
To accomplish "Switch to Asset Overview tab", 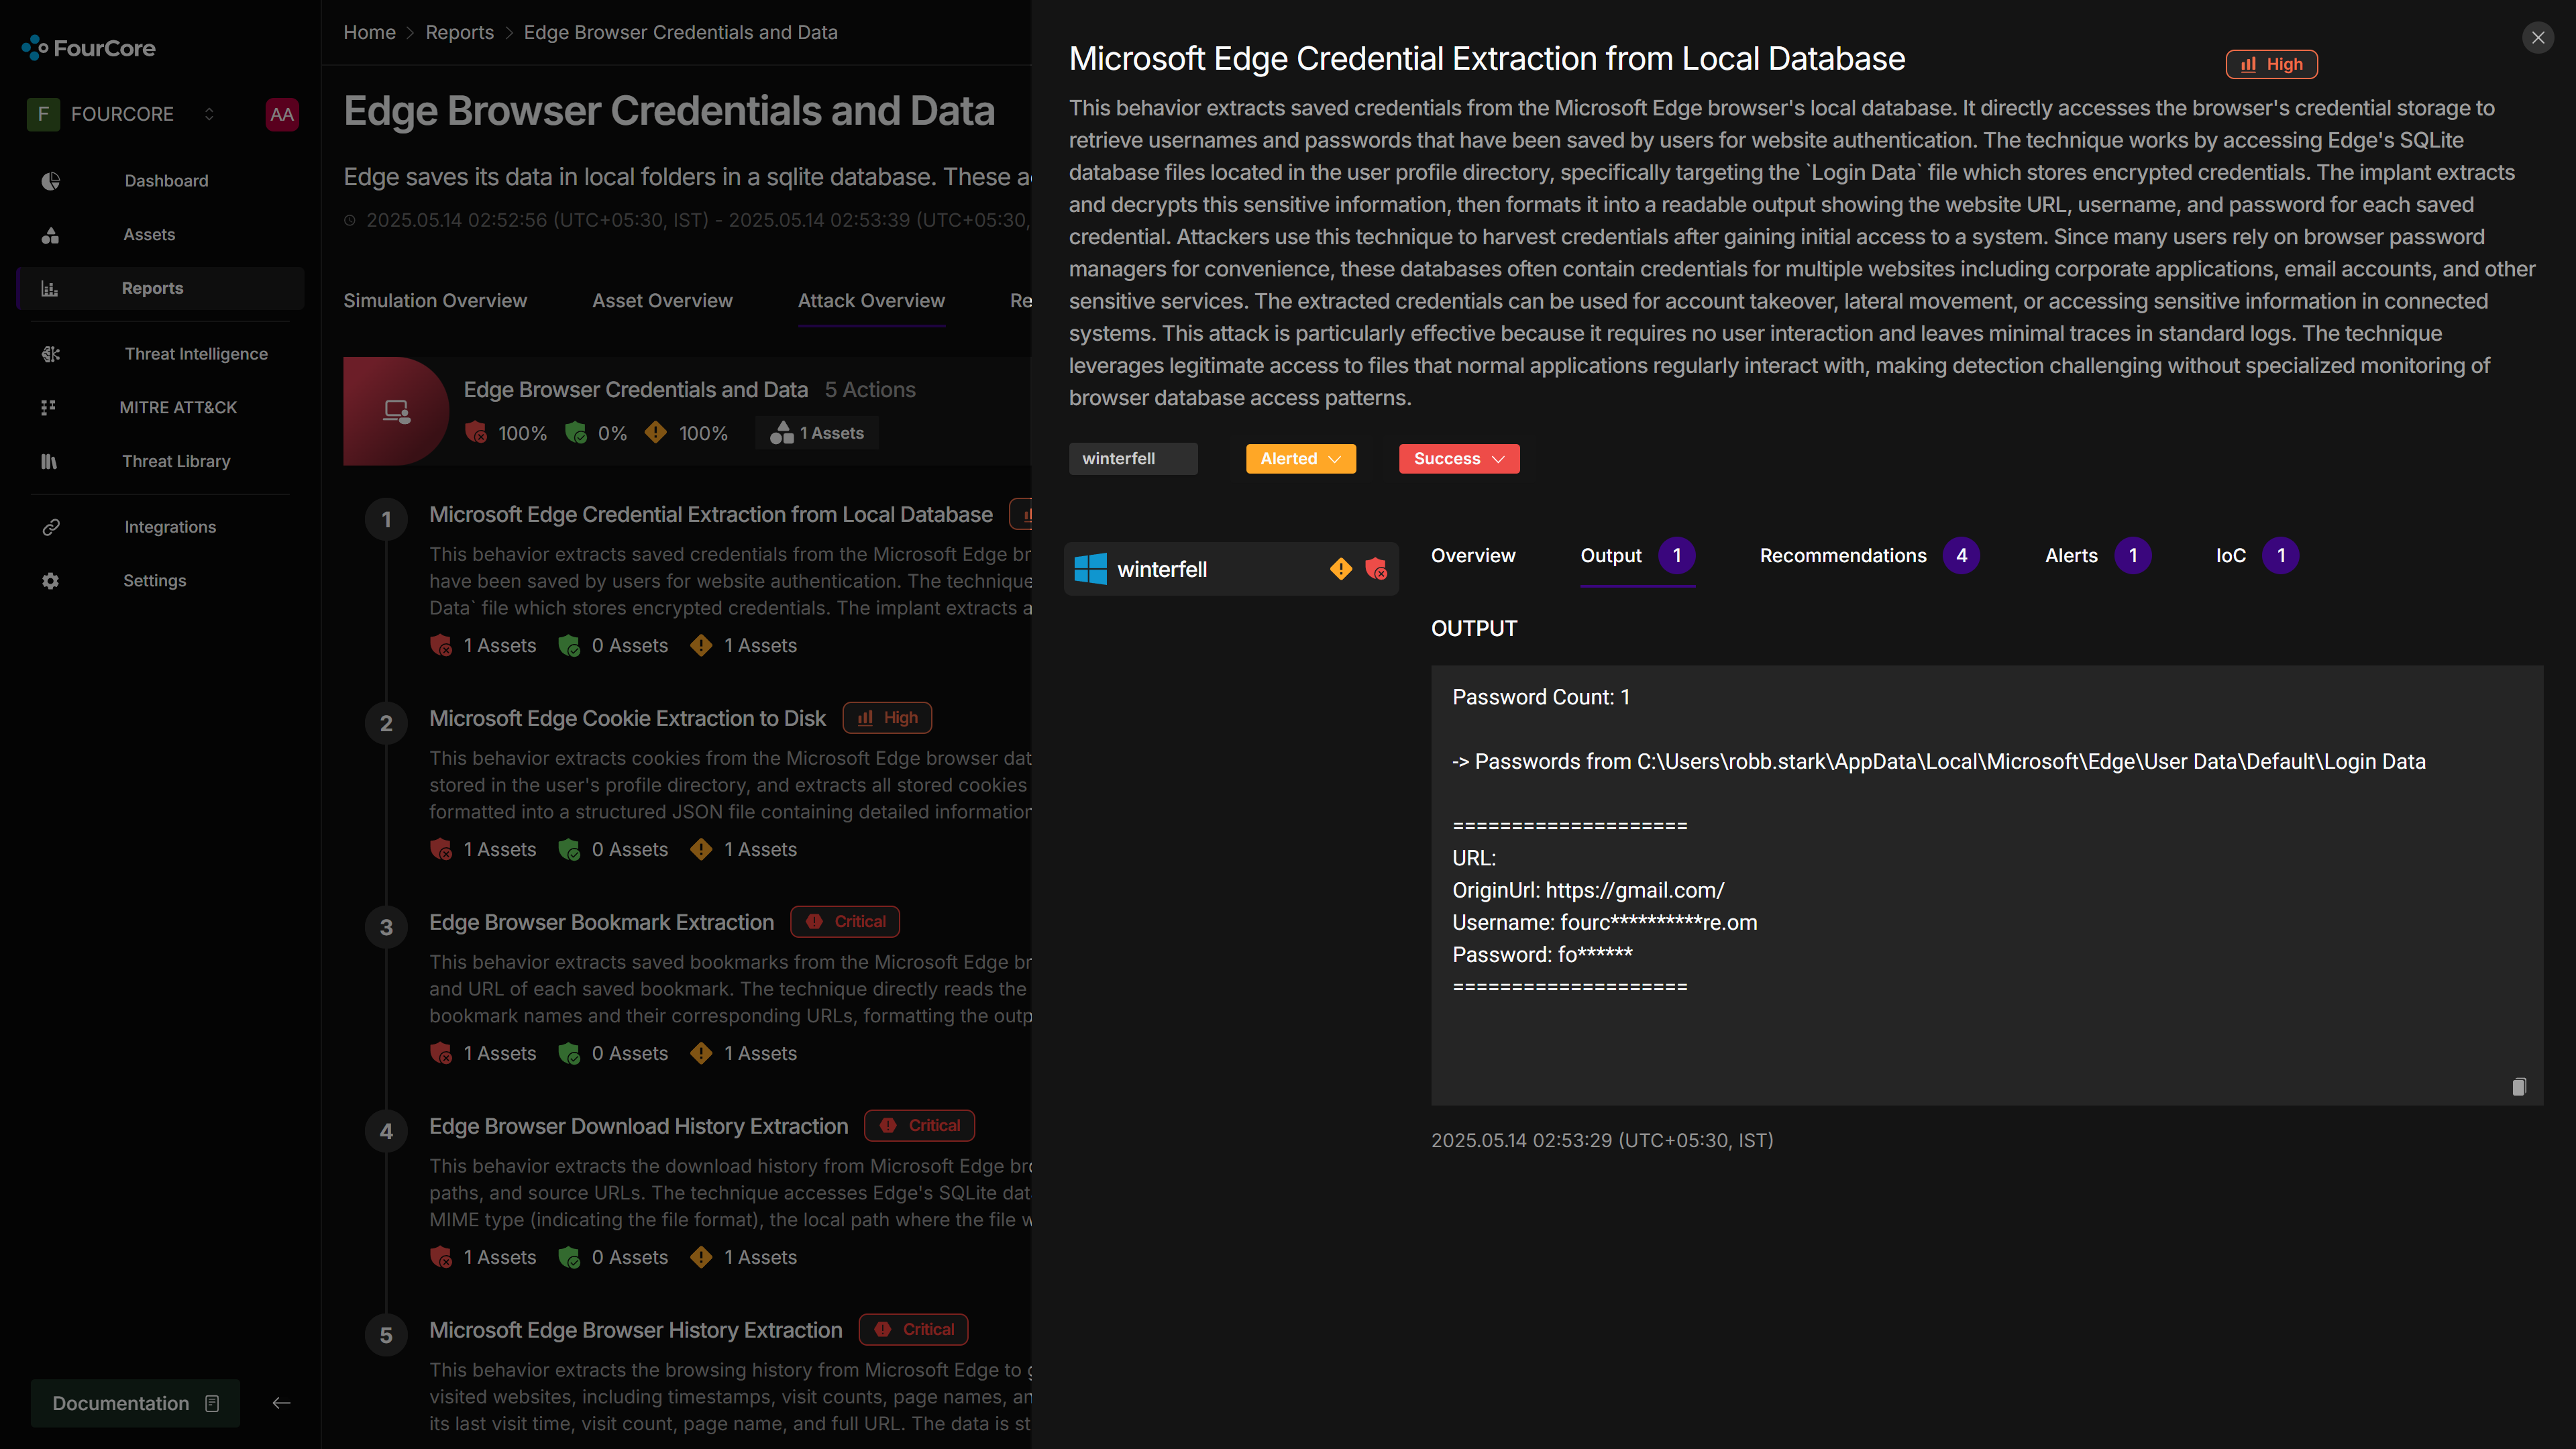I will 662,301.
